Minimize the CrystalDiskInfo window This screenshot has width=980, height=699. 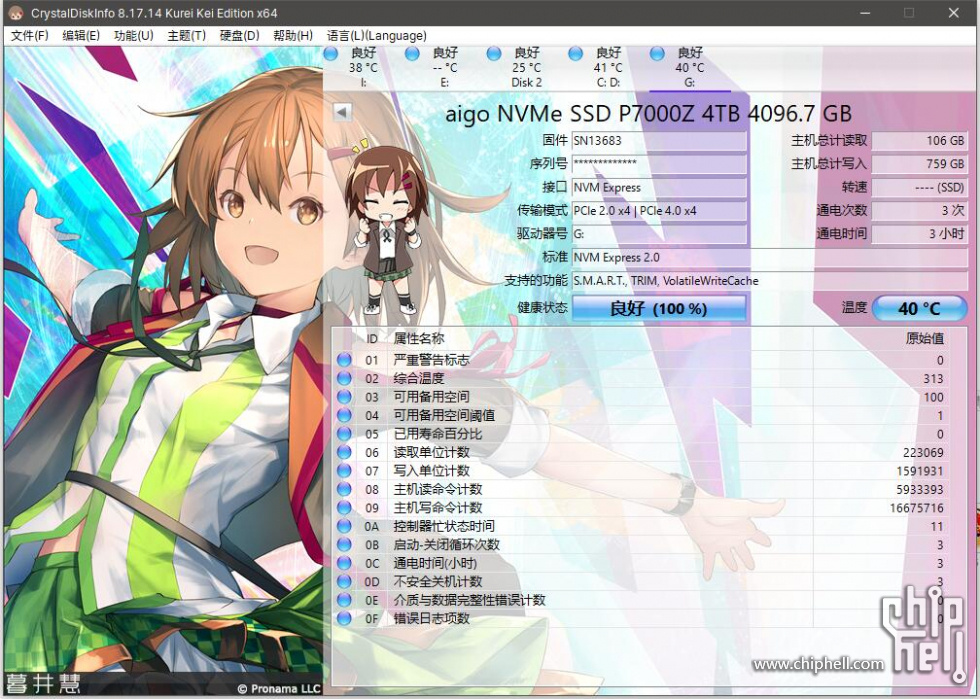coord(866,13)
